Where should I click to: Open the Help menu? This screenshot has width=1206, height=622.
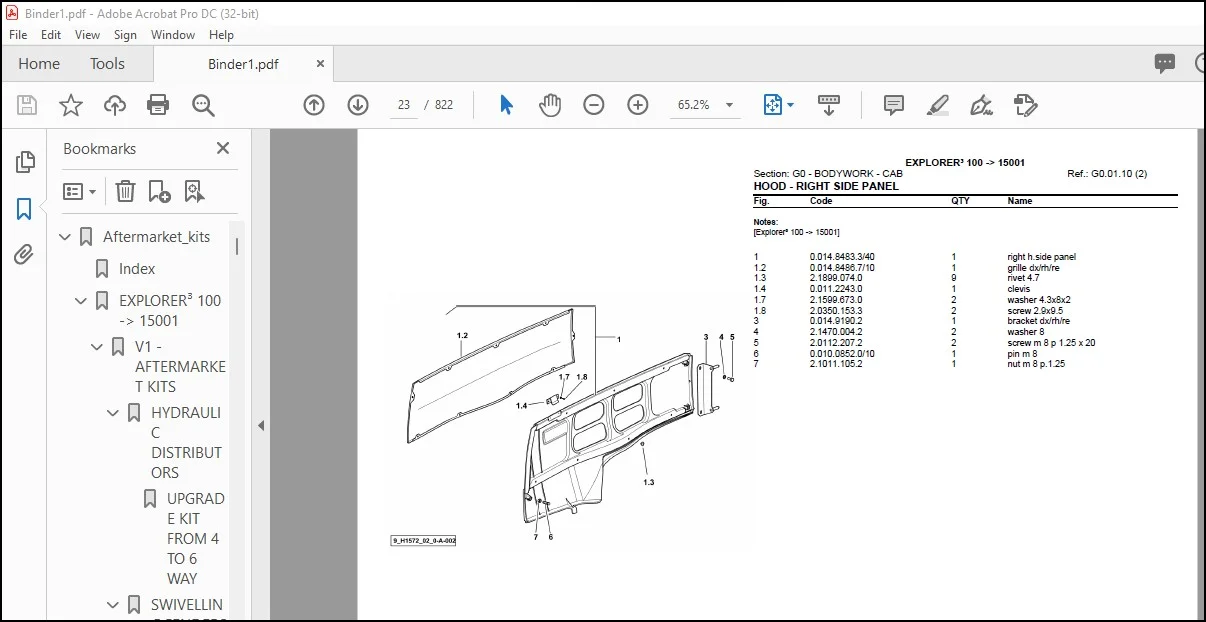coord(221,34)
